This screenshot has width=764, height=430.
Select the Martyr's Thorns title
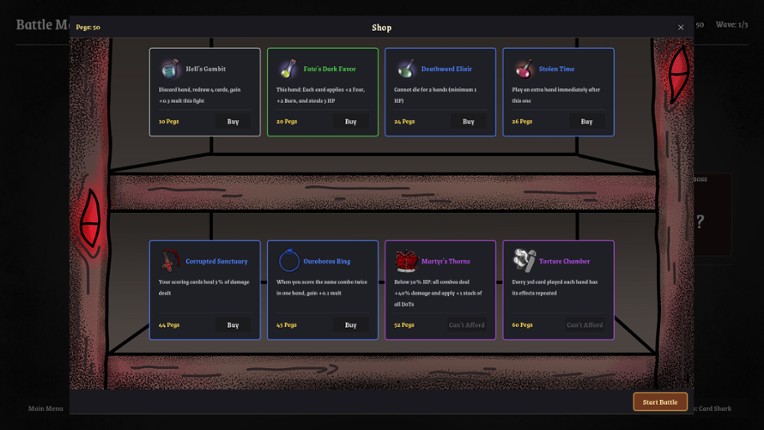pyautogui.click(x=446, y=261)
